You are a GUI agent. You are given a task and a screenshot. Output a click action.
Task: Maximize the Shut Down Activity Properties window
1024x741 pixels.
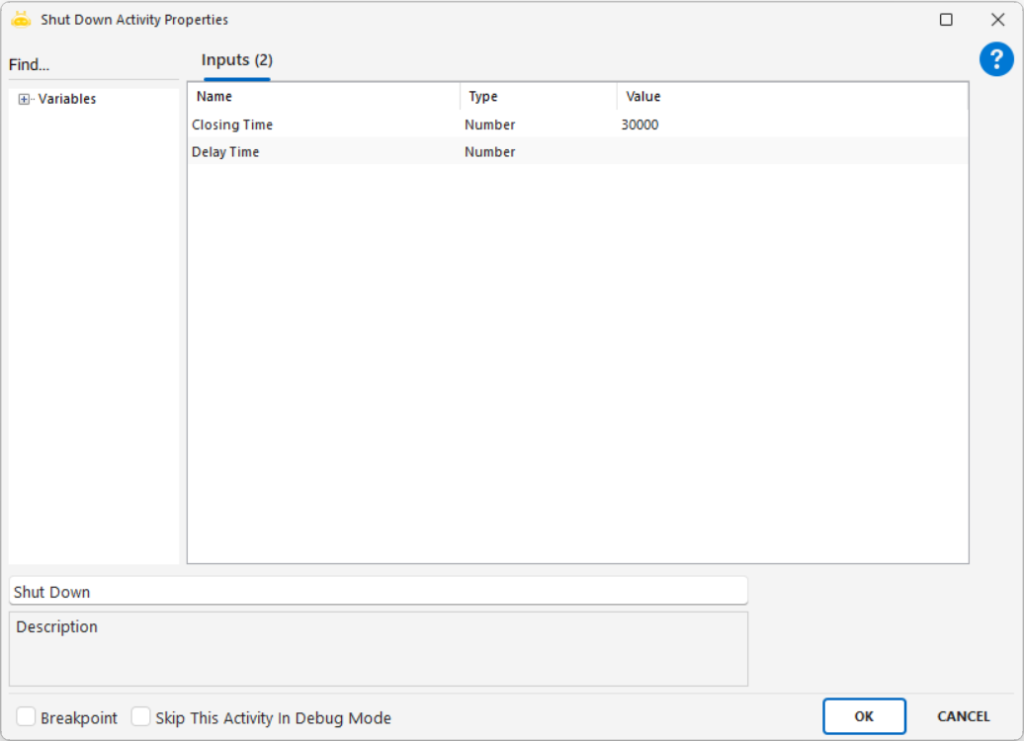[x=946, y=20]
